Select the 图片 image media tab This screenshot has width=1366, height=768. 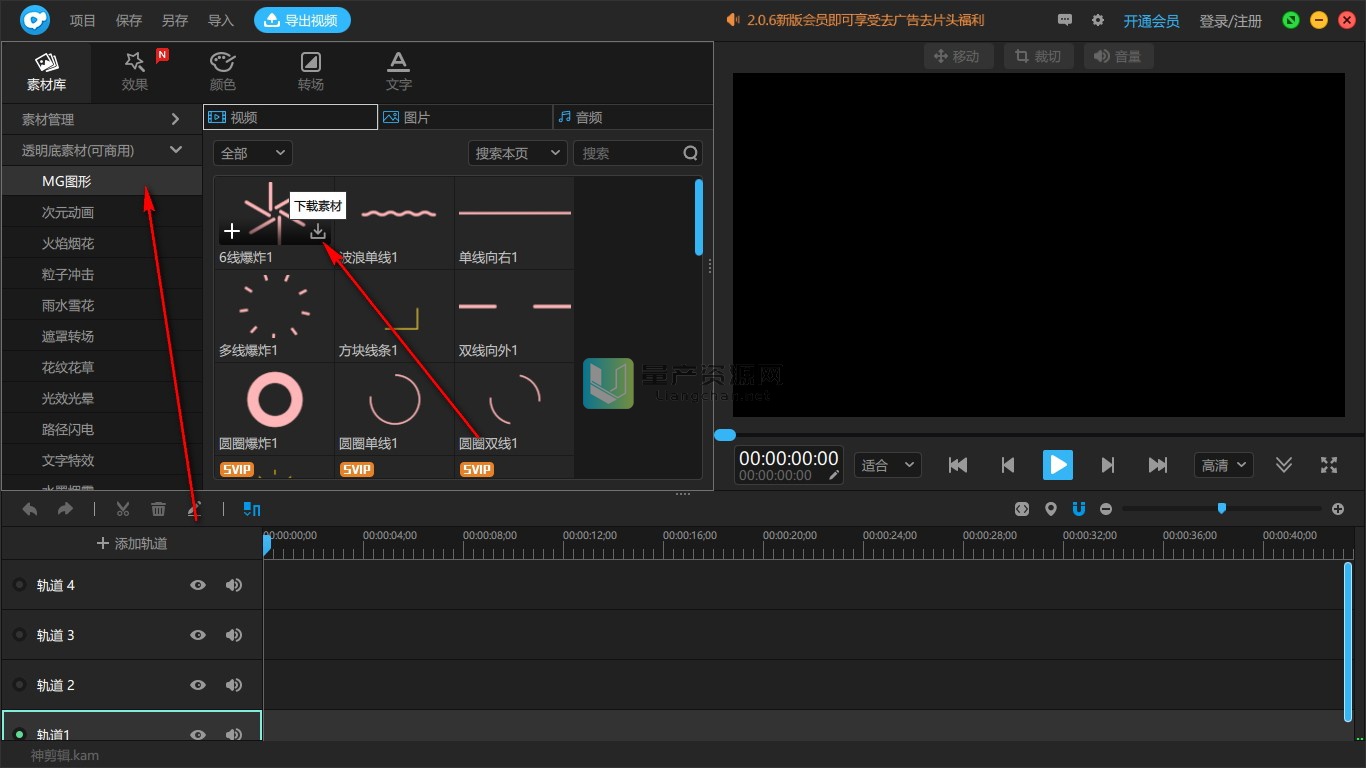click(x=465, y=117)
